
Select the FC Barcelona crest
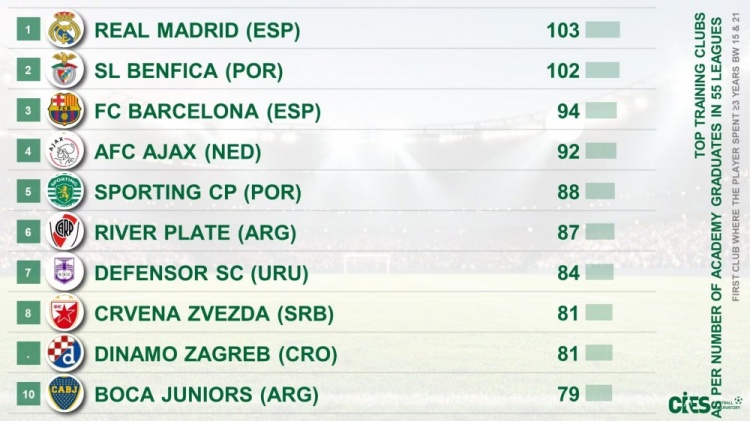tap(65, 110)
